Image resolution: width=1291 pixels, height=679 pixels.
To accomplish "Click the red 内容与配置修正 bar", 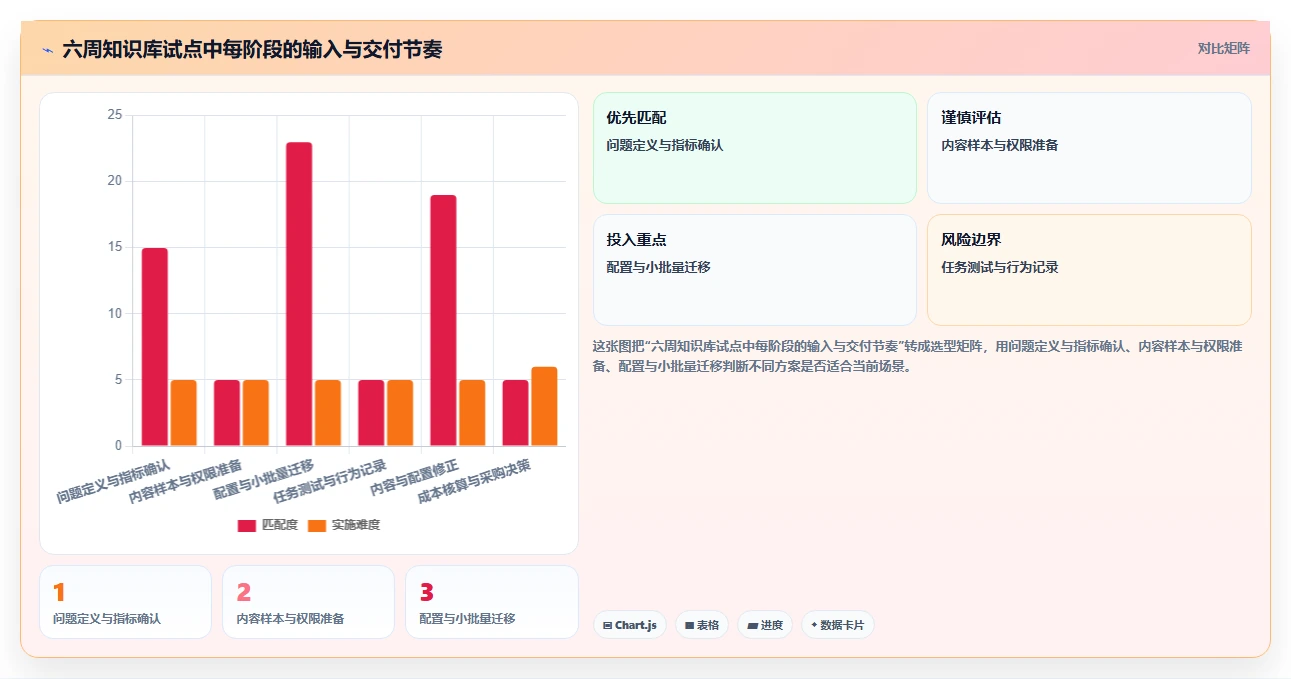I will [443, 320].
